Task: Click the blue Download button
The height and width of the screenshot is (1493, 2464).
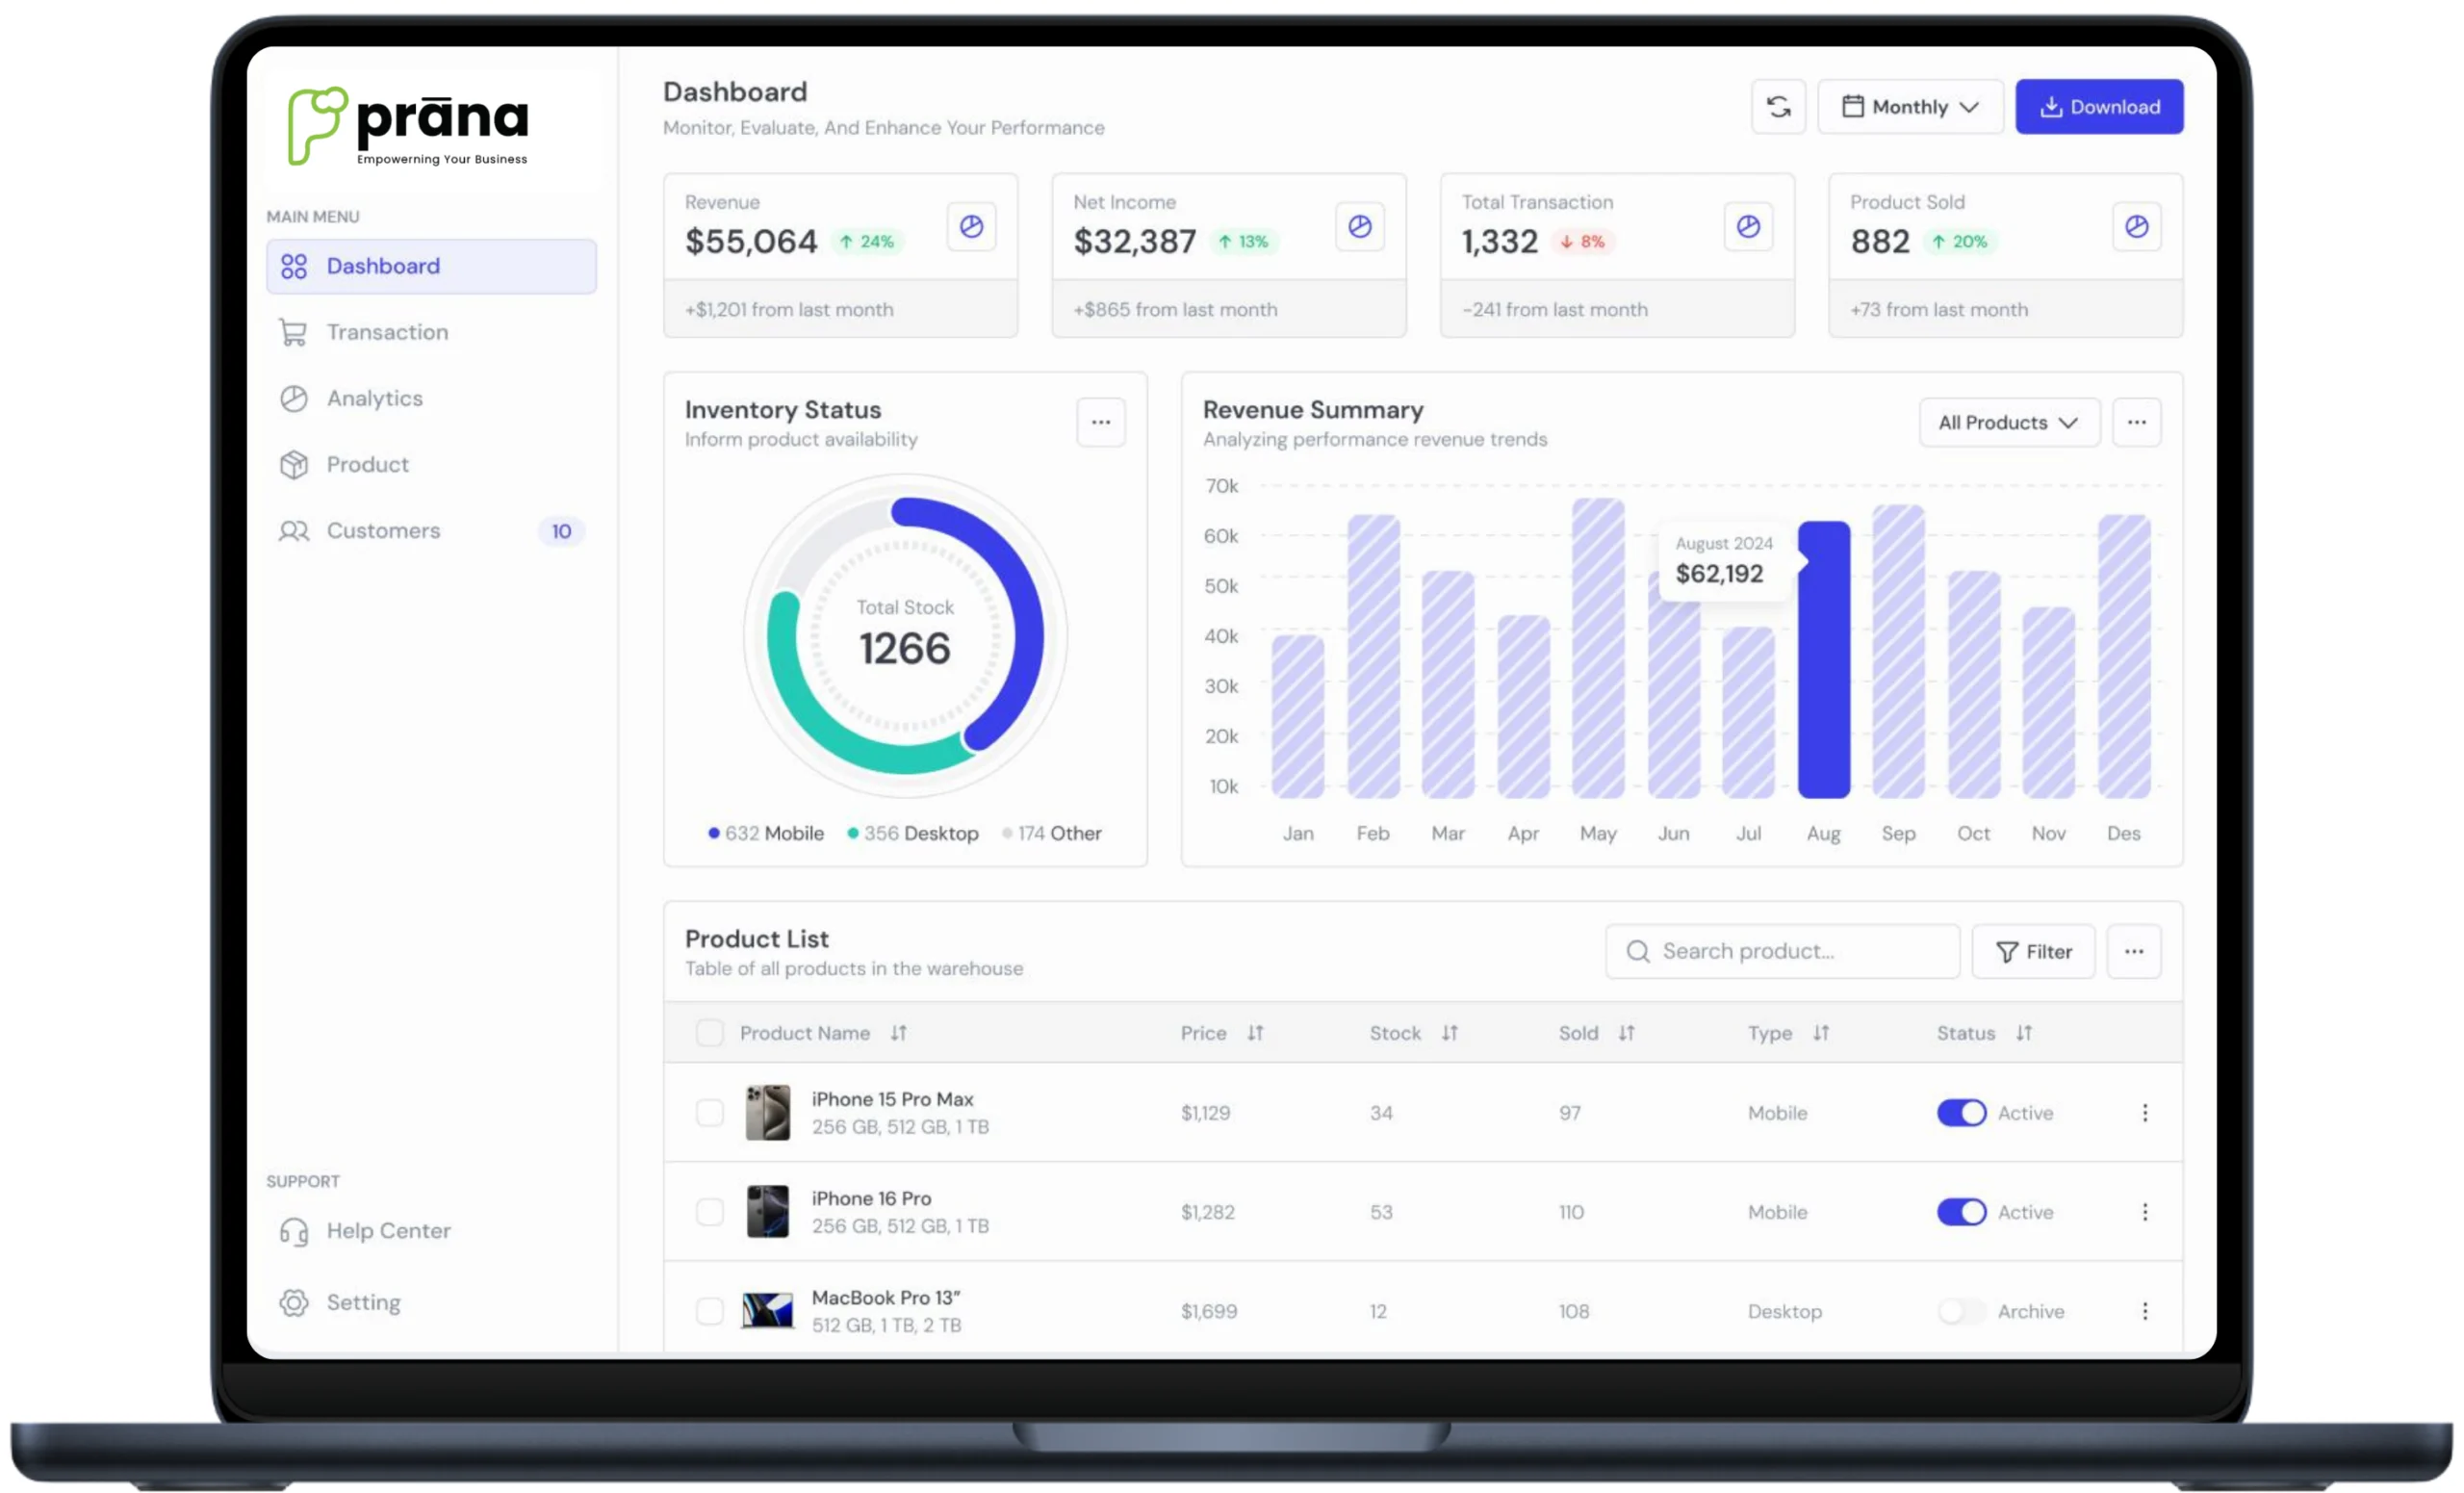Action: point(2099,107)
